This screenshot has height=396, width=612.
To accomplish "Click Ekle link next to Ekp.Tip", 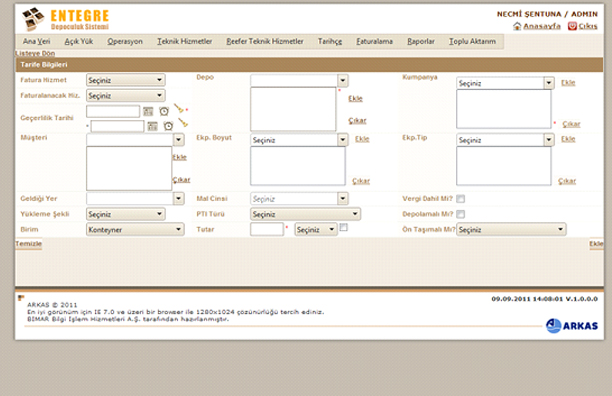I will pyautogui.click(x=568, y=139).
